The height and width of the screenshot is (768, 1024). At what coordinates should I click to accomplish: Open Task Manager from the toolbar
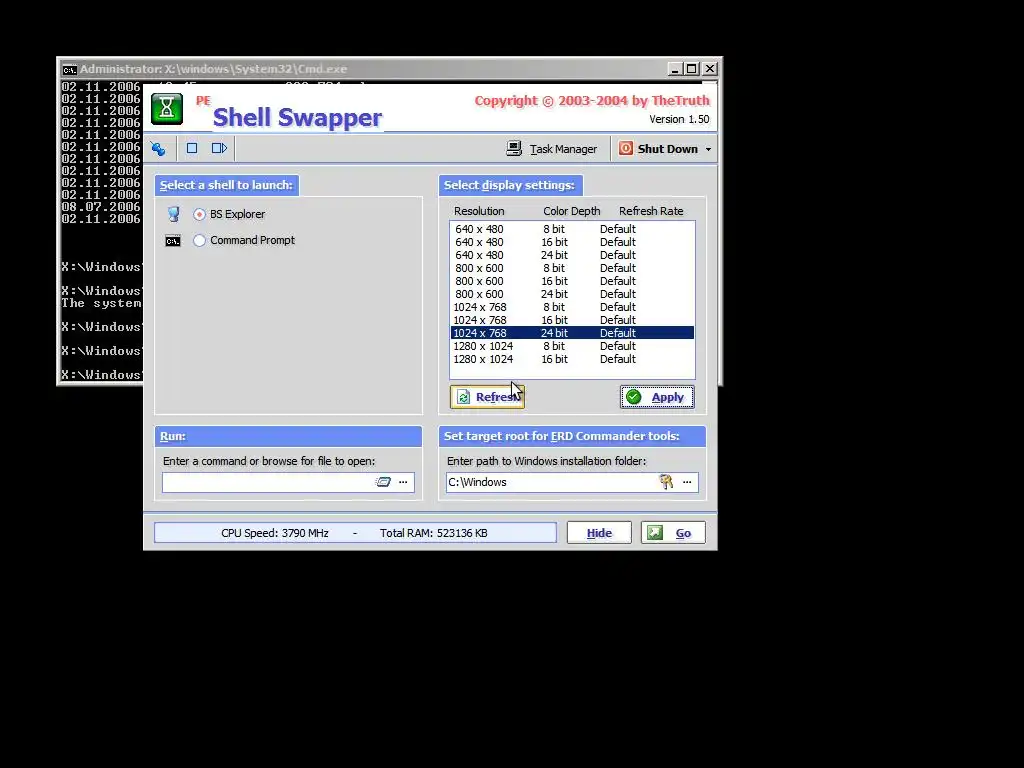[552, 149]
